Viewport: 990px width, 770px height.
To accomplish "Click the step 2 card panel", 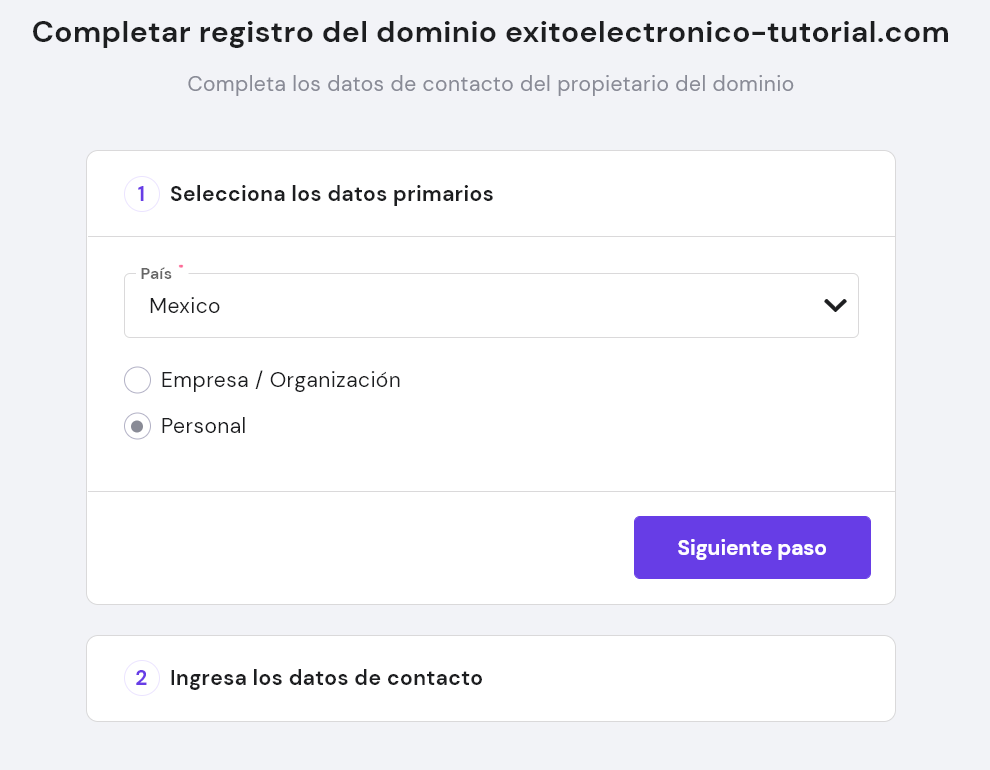I will click(491, 678).
